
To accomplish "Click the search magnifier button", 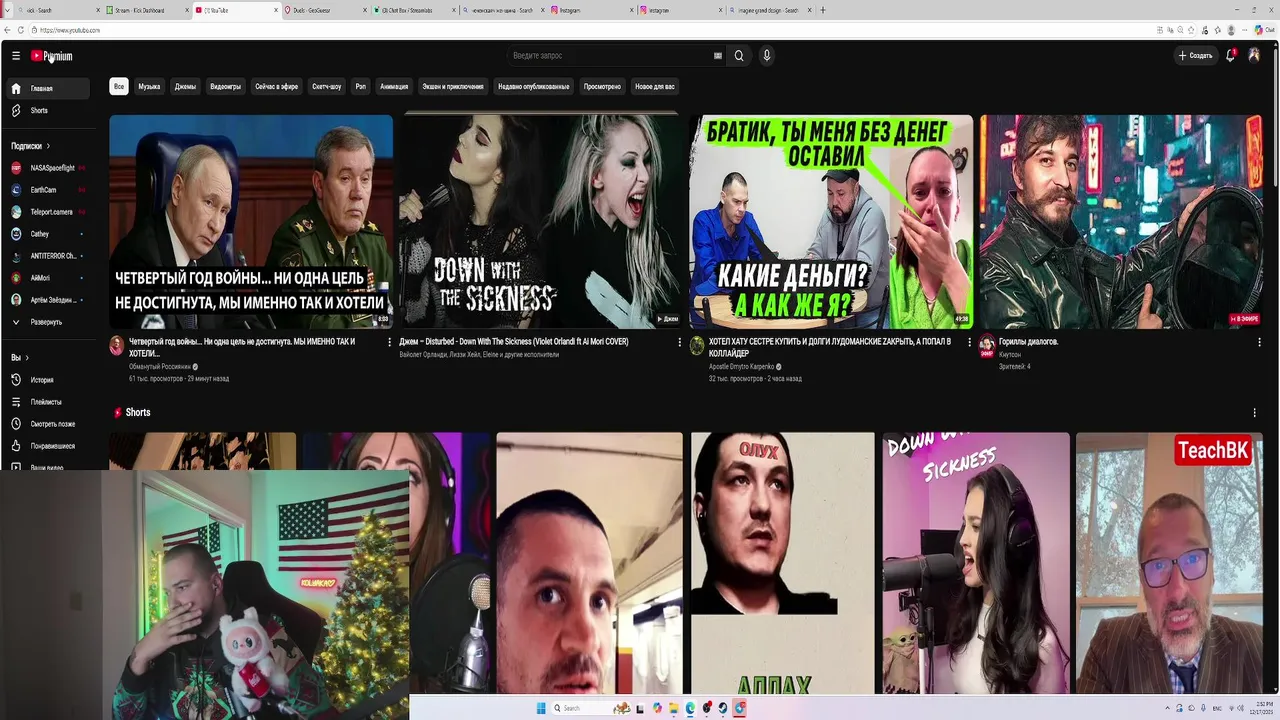I will pyautogui.click(x=739, y=56).
